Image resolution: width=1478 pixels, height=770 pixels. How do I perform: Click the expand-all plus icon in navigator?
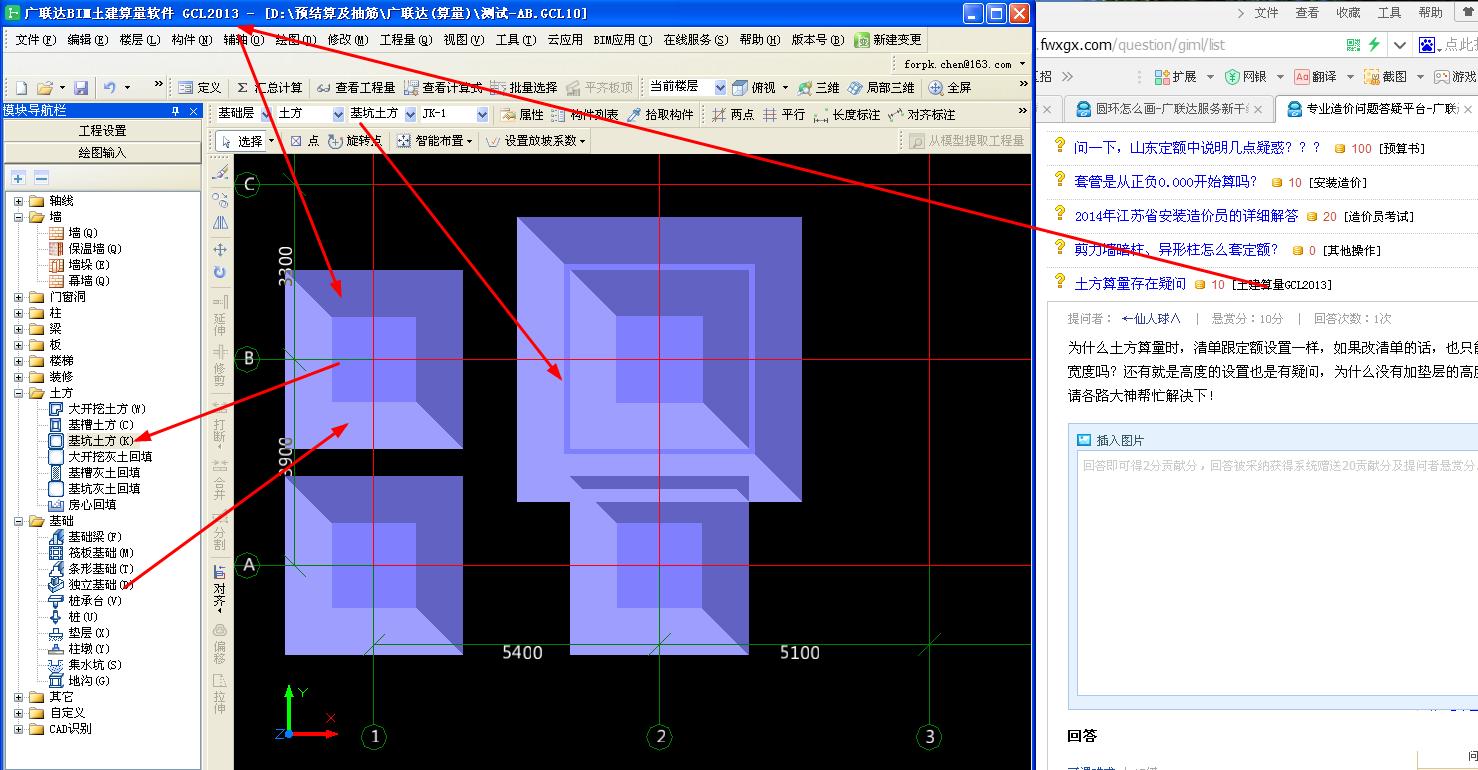point(19,177)
